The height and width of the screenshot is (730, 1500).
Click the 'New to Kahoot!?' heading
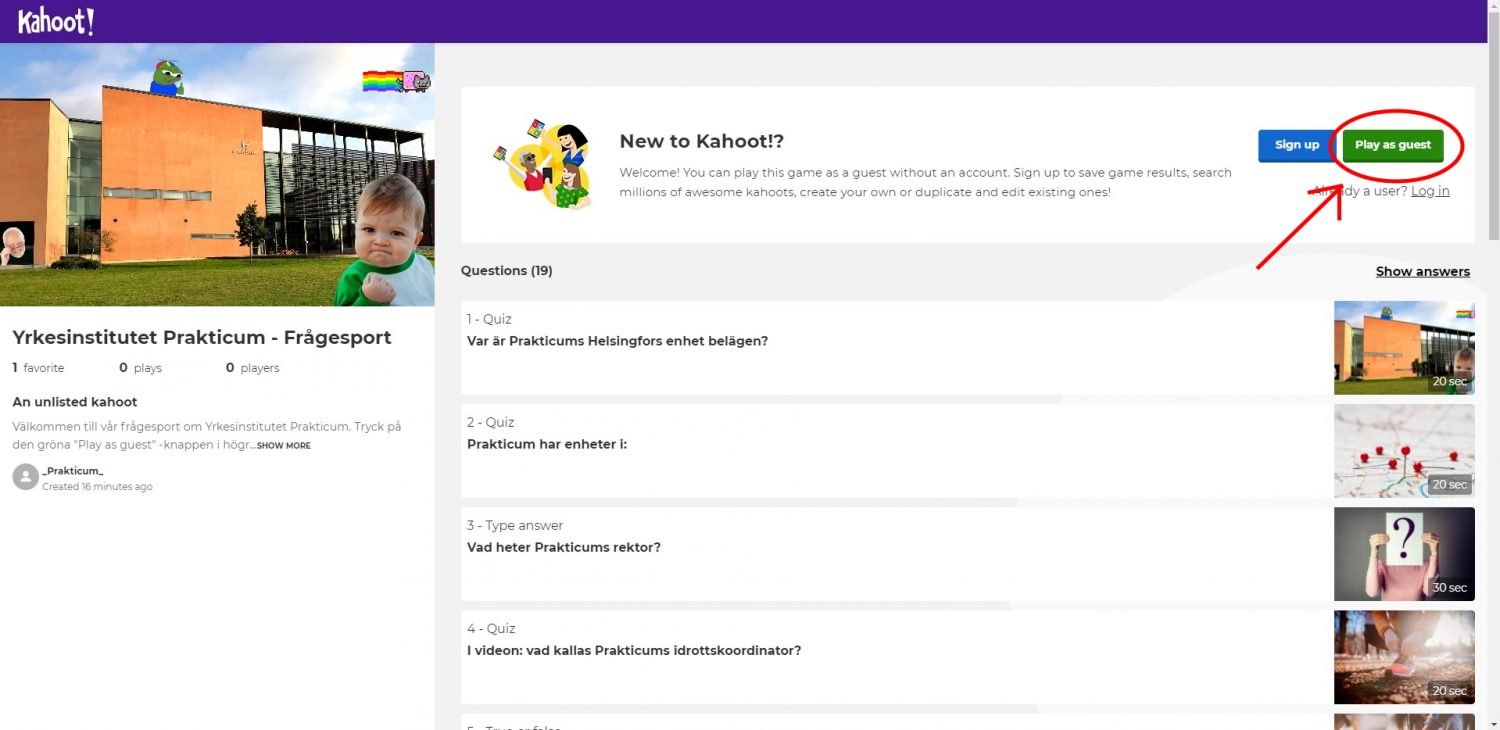(701, 142)
